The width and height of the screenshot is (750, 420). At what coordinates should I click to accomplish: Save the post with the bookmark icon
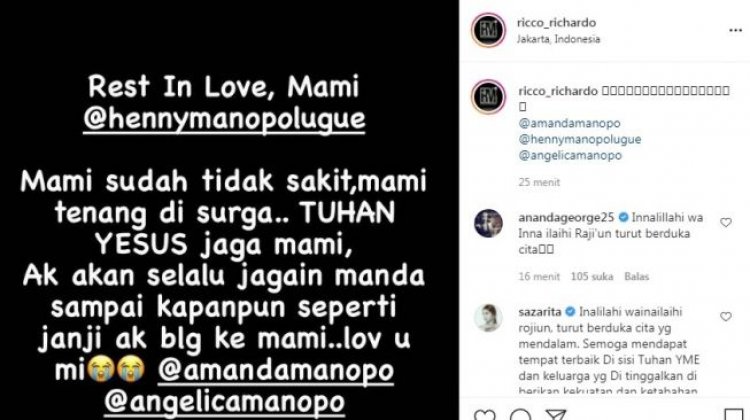pyautogui.click(x=734, y=415)
